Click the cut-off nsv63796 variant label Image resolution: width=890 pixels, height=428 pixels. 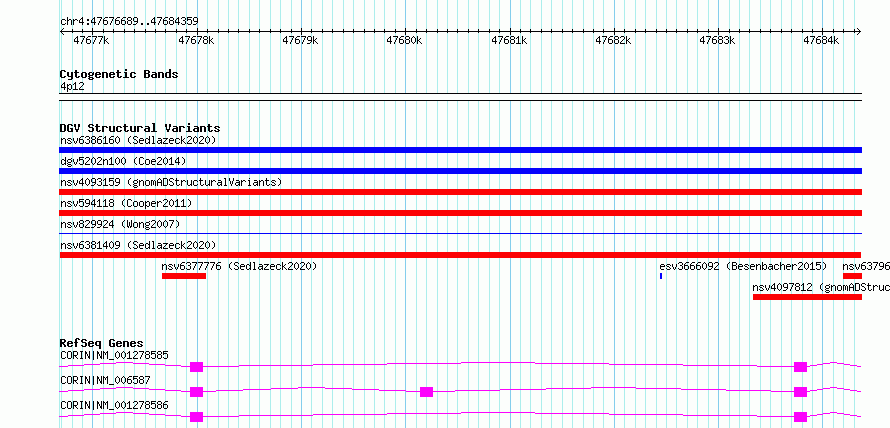pos(866,266)
